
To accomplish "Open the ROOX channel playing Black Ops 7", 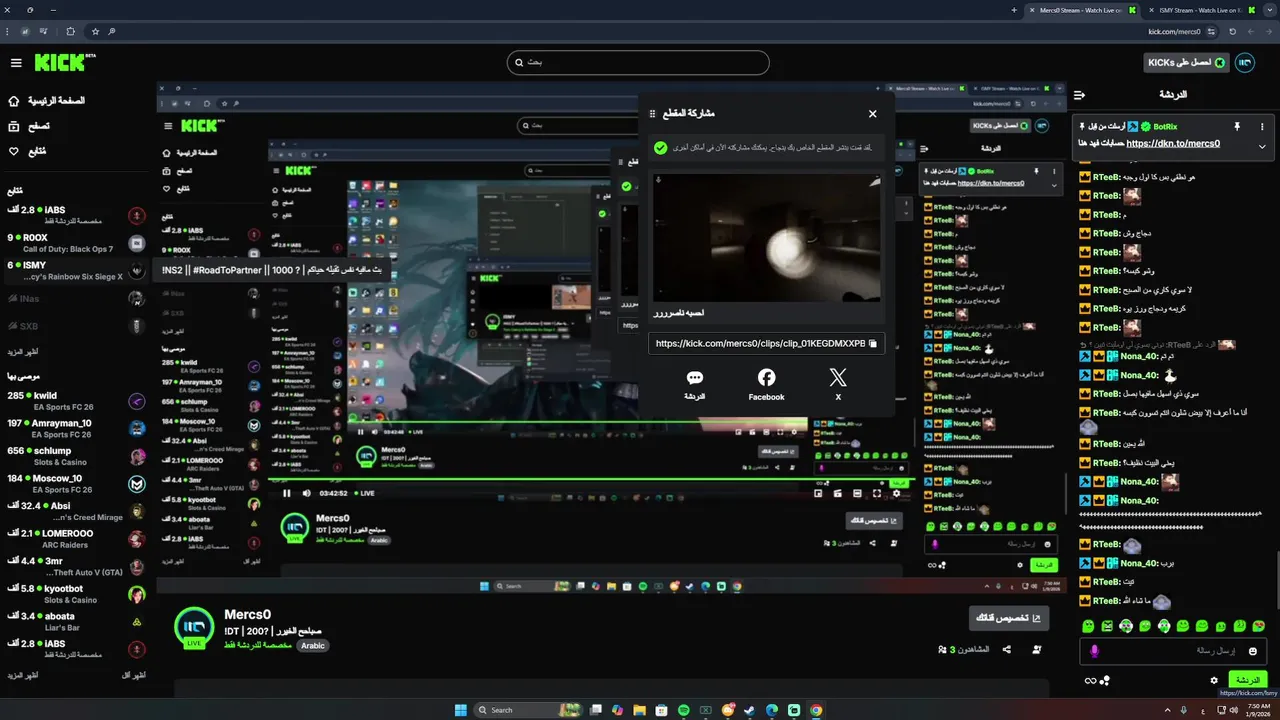I will click(76, 243).
